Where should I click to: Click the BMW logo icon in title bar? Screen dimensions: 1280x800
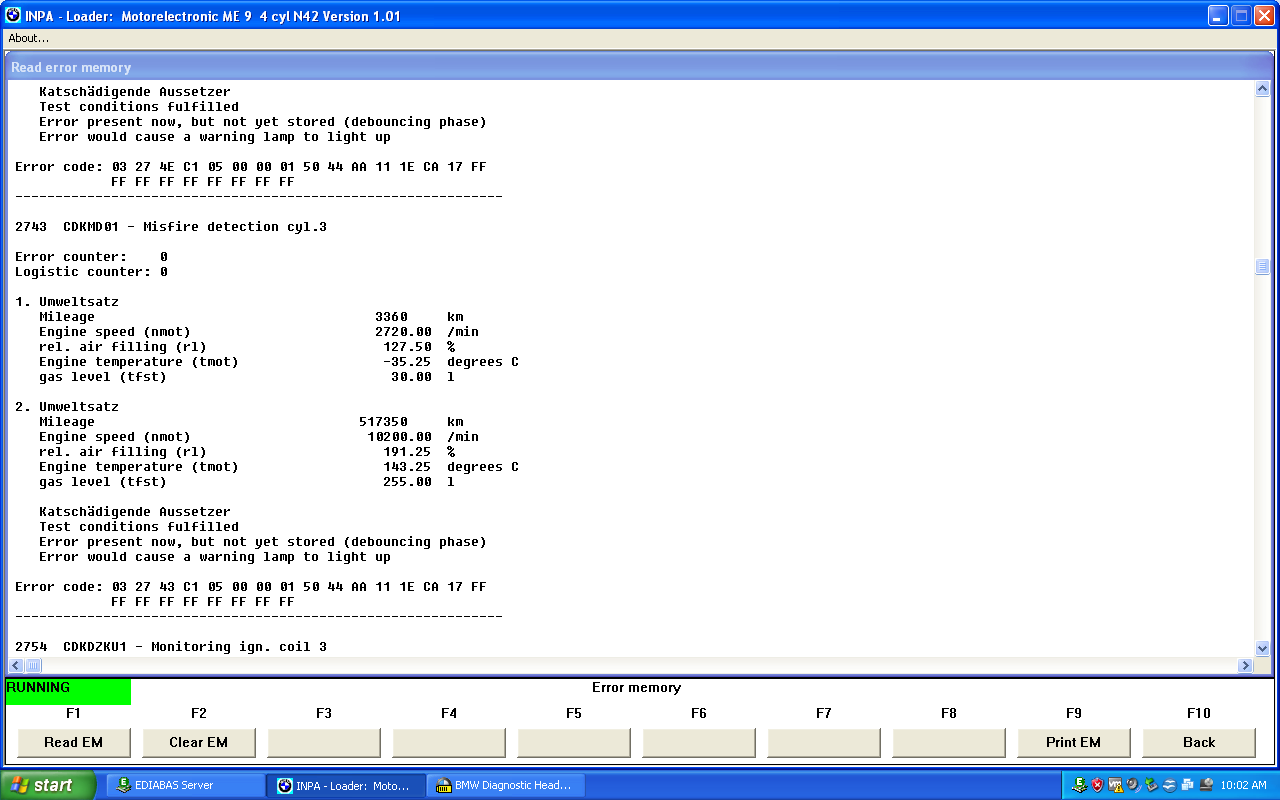13,15
